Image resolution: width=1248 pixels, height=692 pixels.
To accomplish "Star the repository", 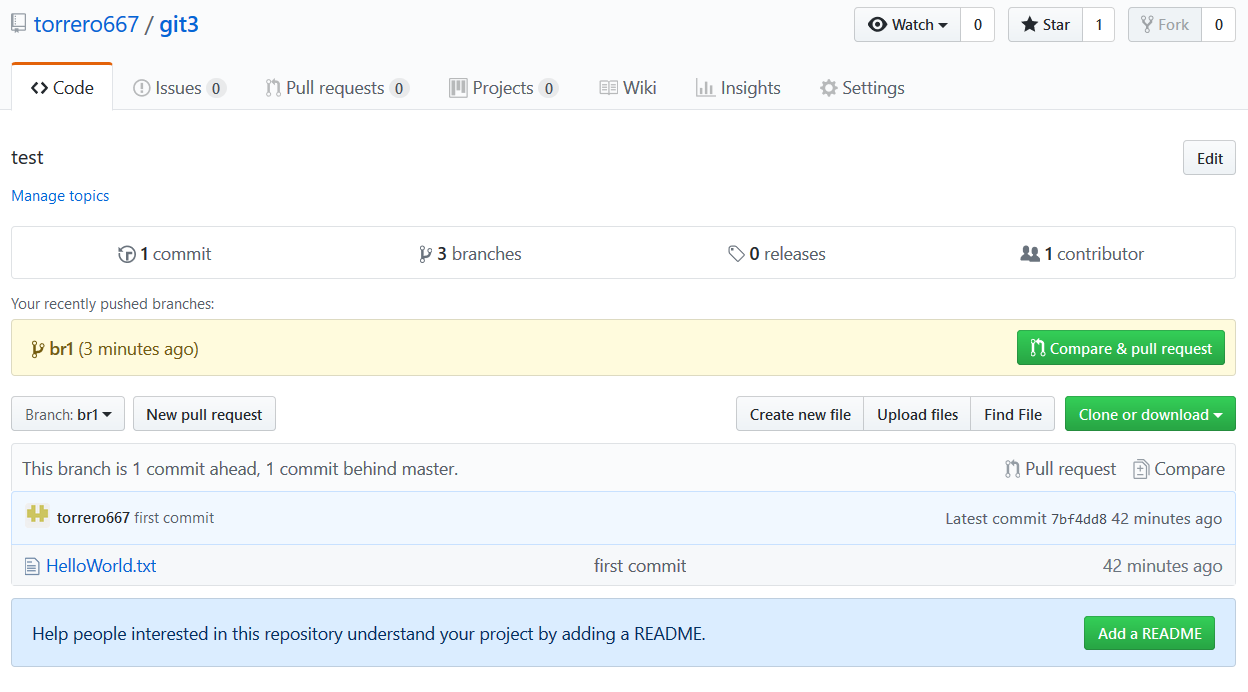I will (1045, 25).
